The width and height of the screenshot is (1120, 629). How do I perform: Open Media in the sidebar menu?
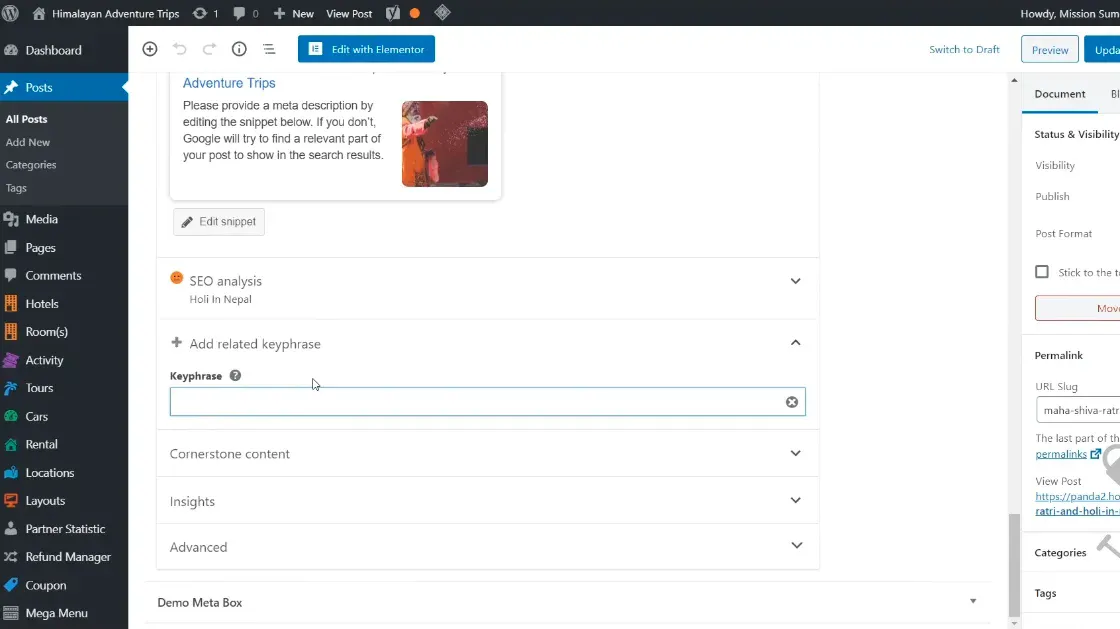41,219
